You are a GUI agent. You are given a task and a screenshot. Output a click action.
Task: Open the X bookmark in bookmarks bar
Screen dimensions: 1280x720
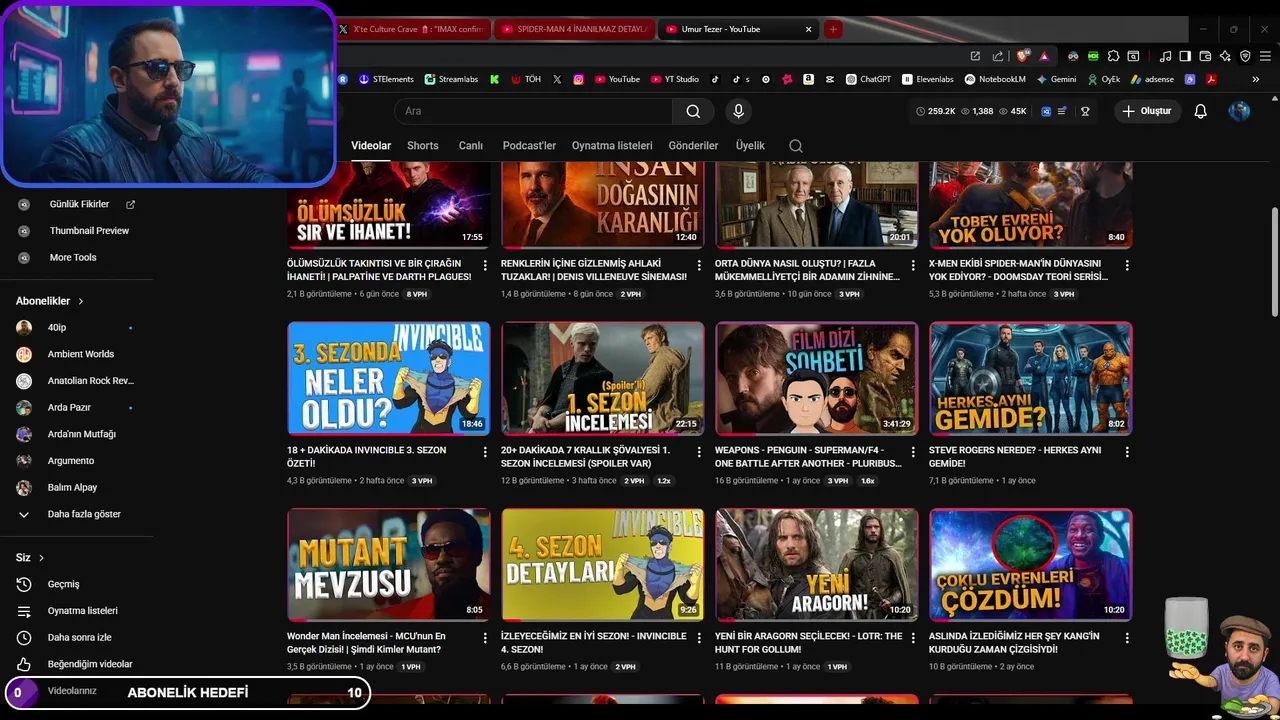point(557,79)
